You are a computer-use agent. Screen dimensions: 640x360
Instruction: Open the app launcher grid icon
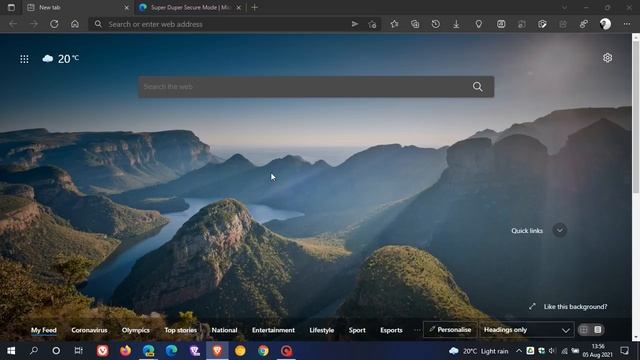pyautogui.click(x=24, y=59)
